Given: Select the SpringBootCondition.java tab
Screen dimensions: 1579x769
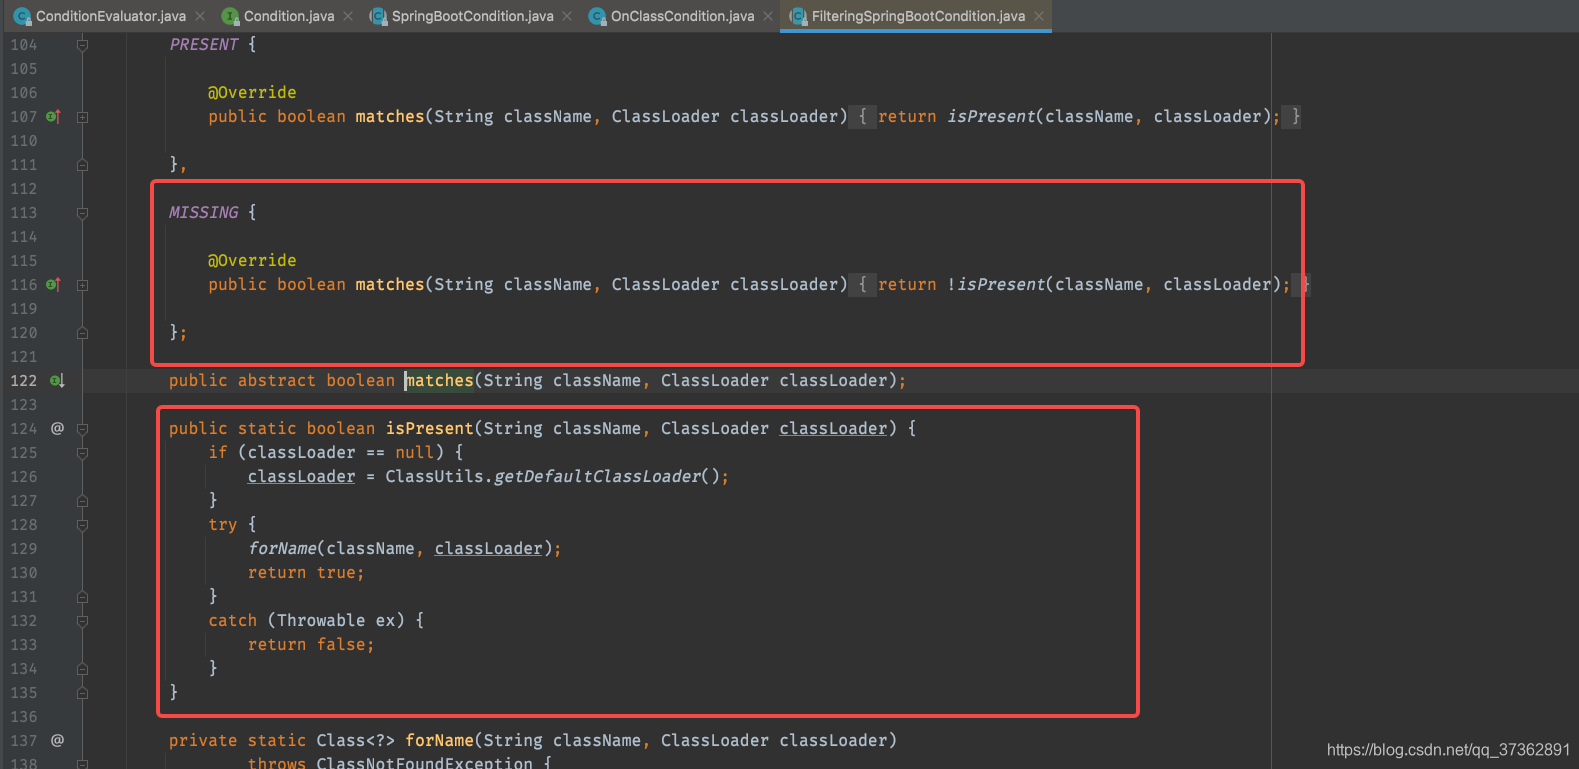Looking at the screenshot, I should point(472,16).
